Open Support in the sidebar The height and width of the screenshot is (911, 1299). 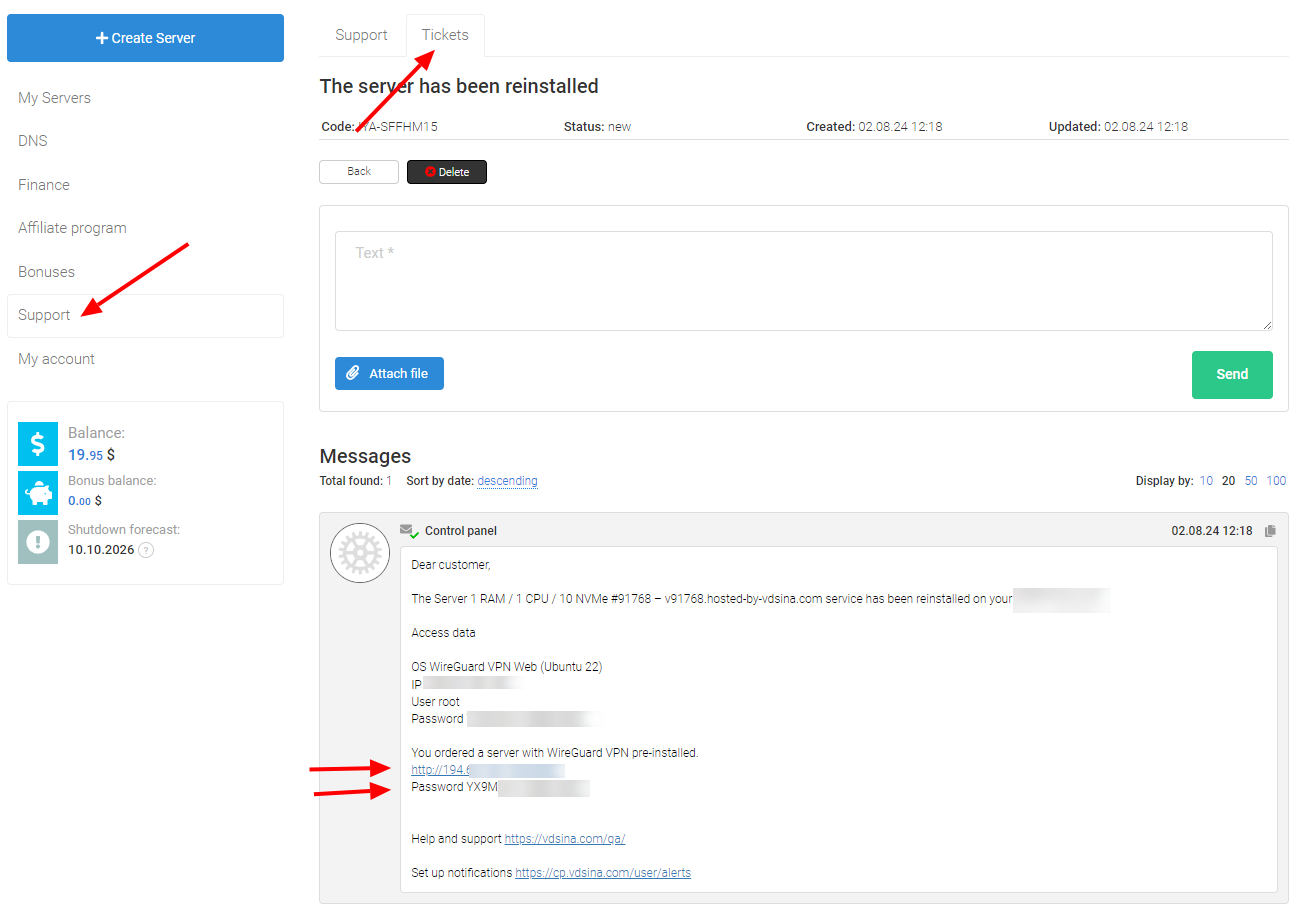(x=145, y=315)
